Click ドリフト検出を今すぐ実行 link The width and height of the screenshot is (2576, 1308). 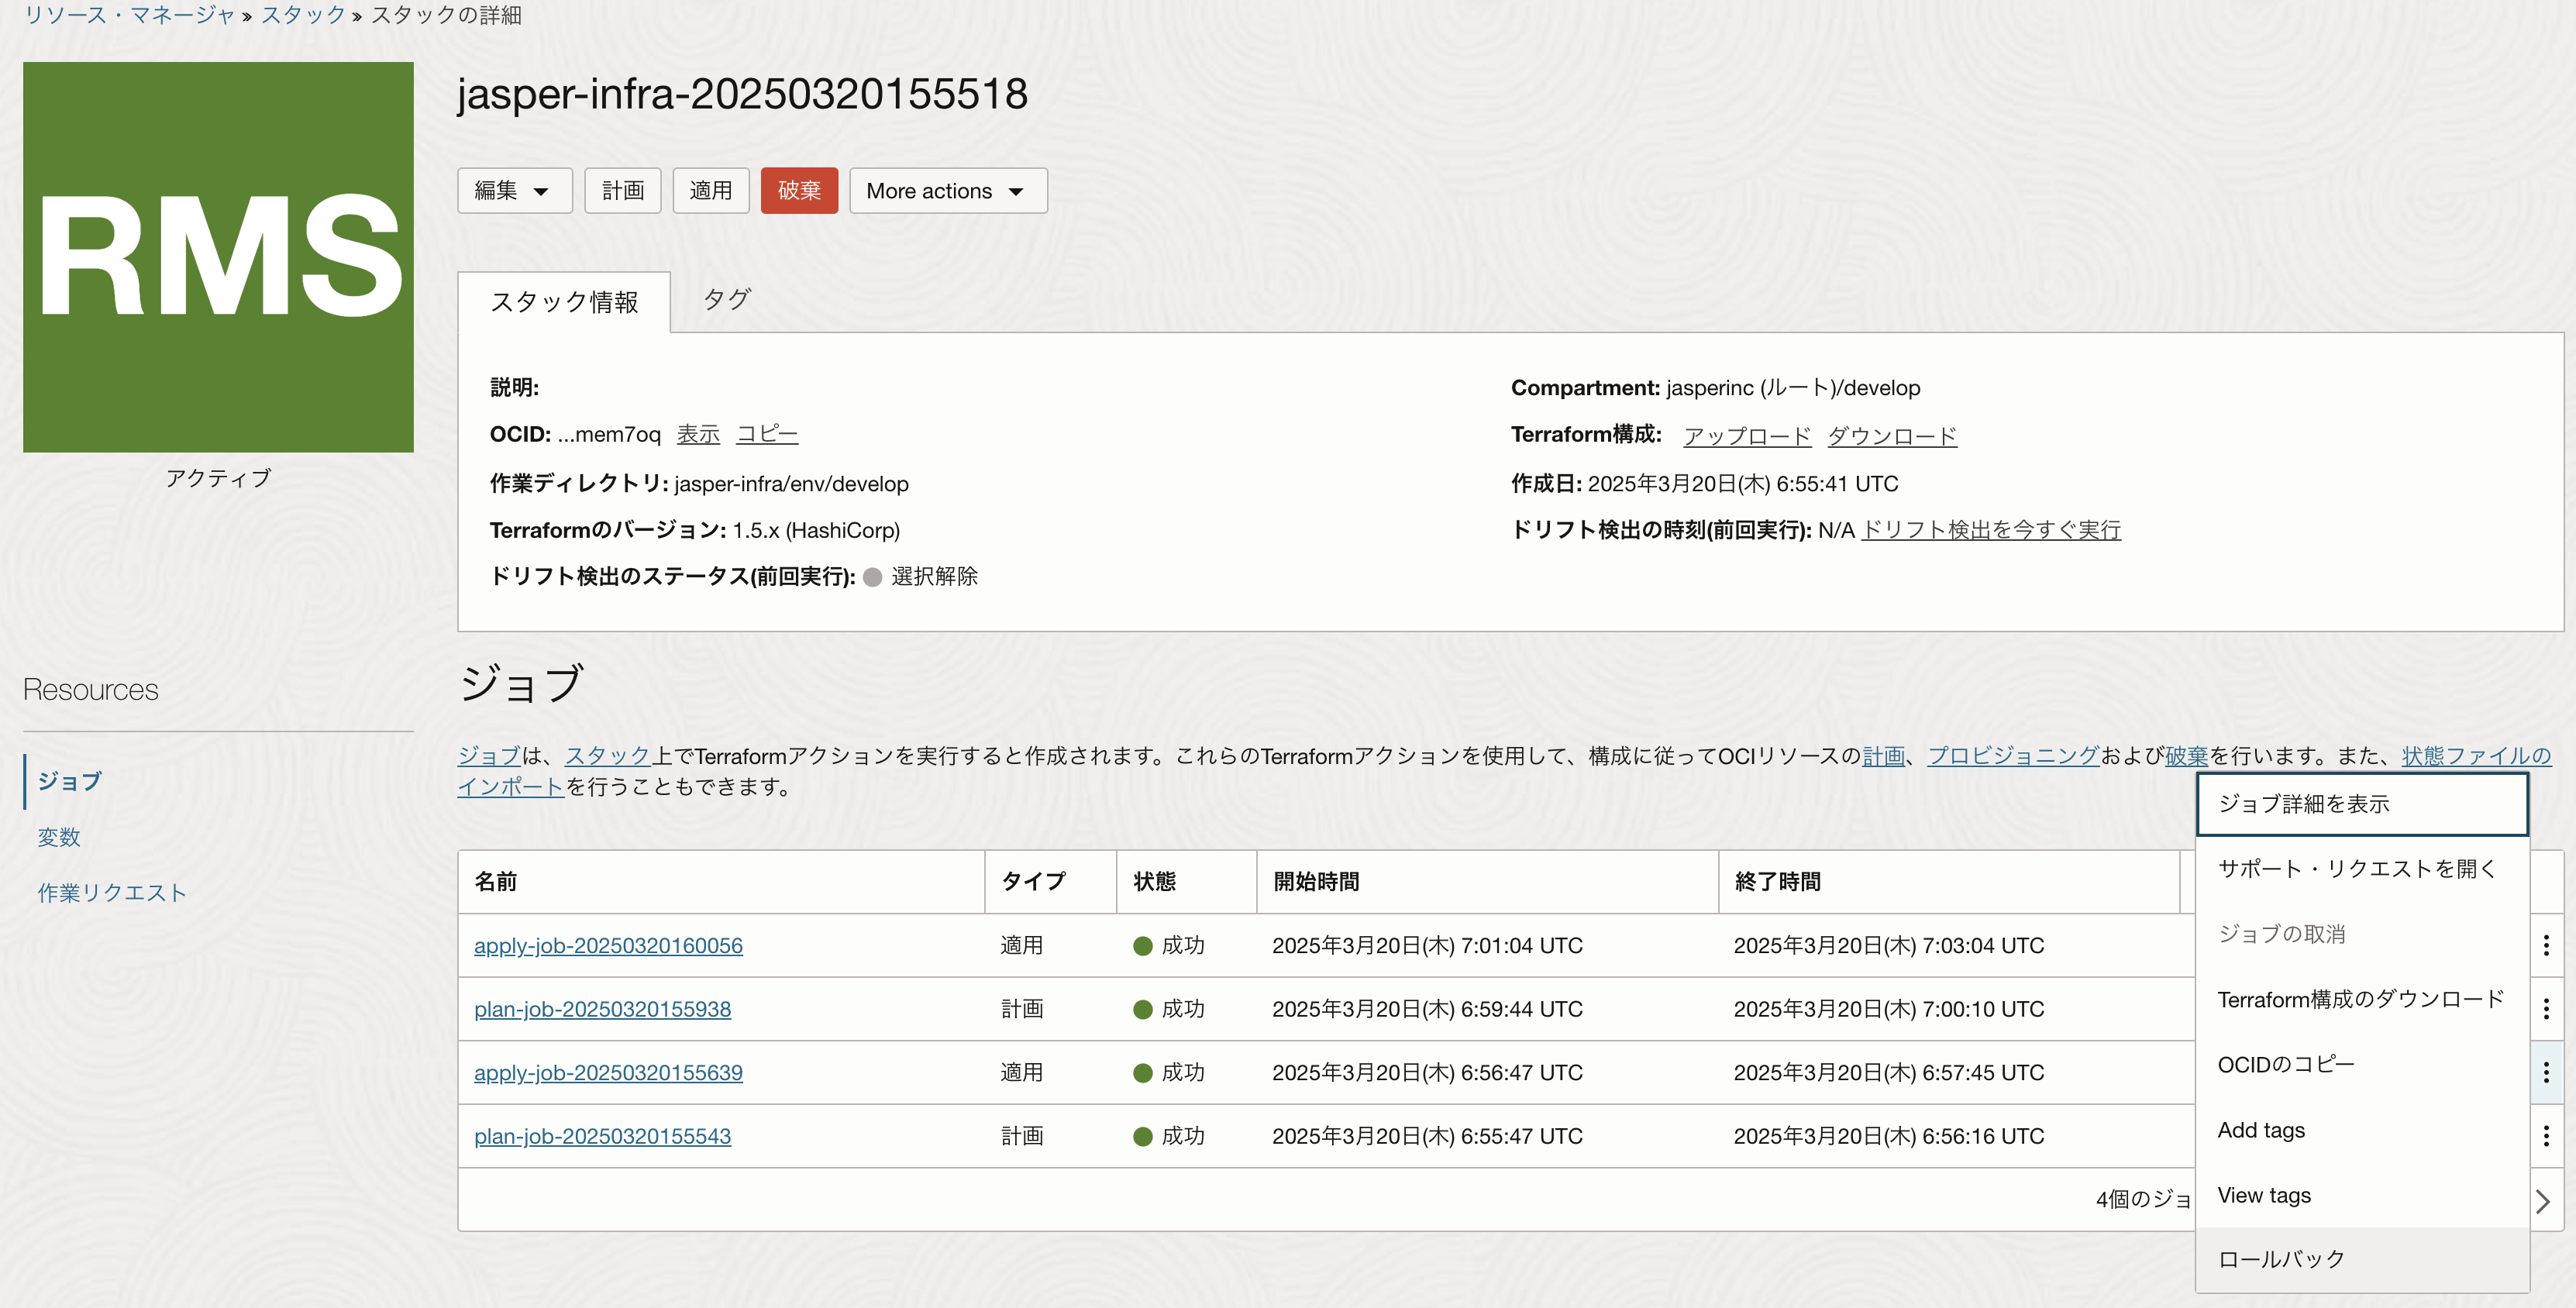coord(1990,530)
